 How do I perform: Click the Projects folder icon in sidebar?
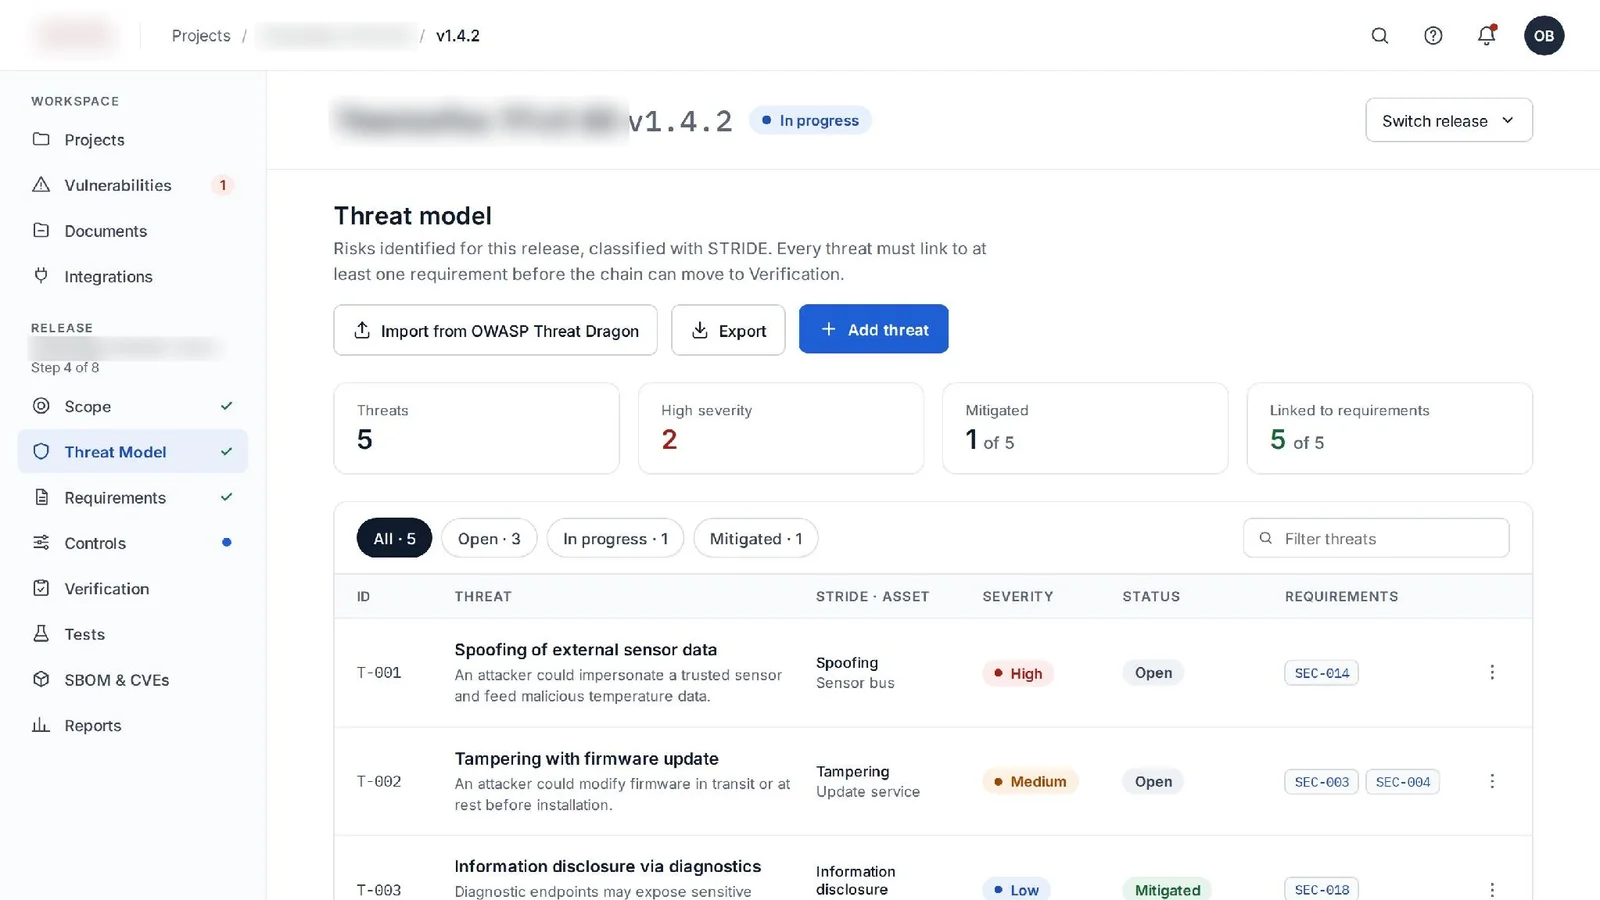click(x=41, y=139)
